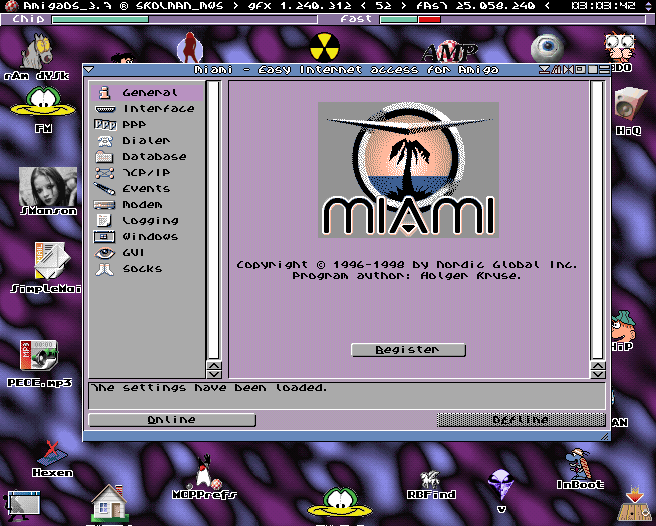
Task: Select the HiQ speaker icon
Action: coord(629,111)
